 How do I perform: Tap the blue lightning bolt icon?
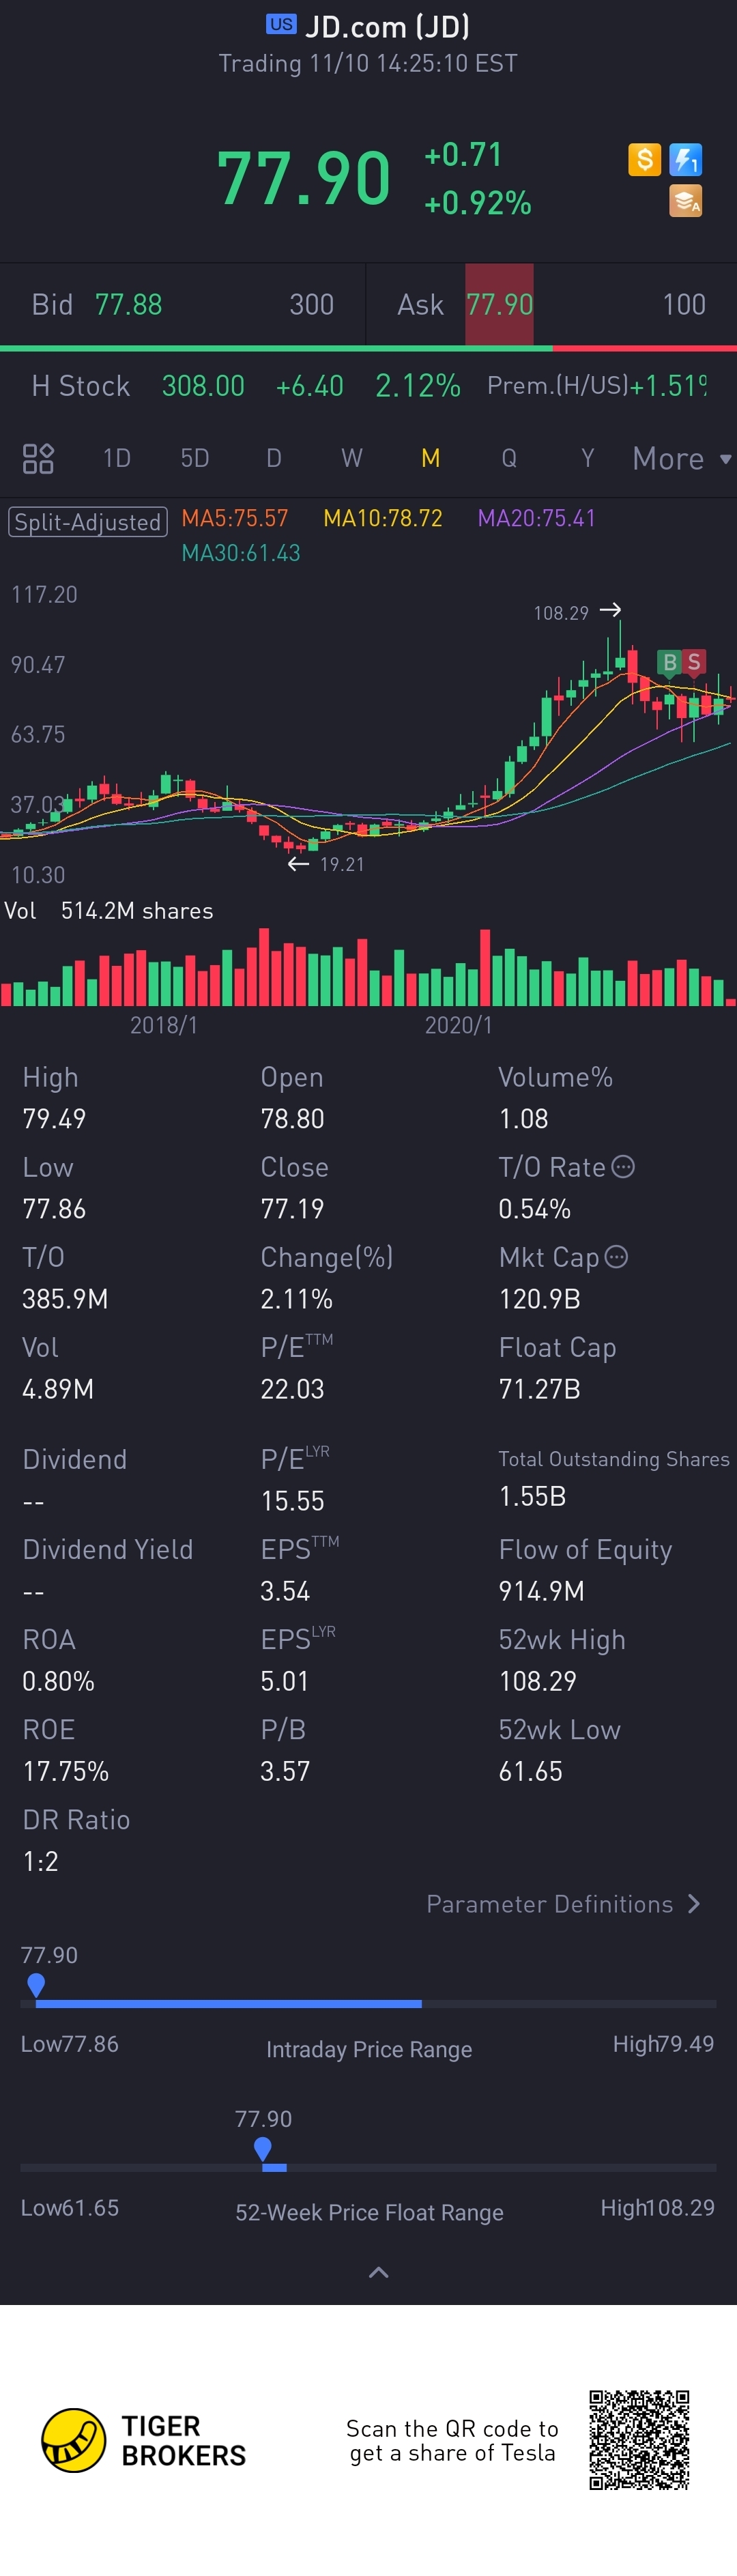[x=685, y=159]
